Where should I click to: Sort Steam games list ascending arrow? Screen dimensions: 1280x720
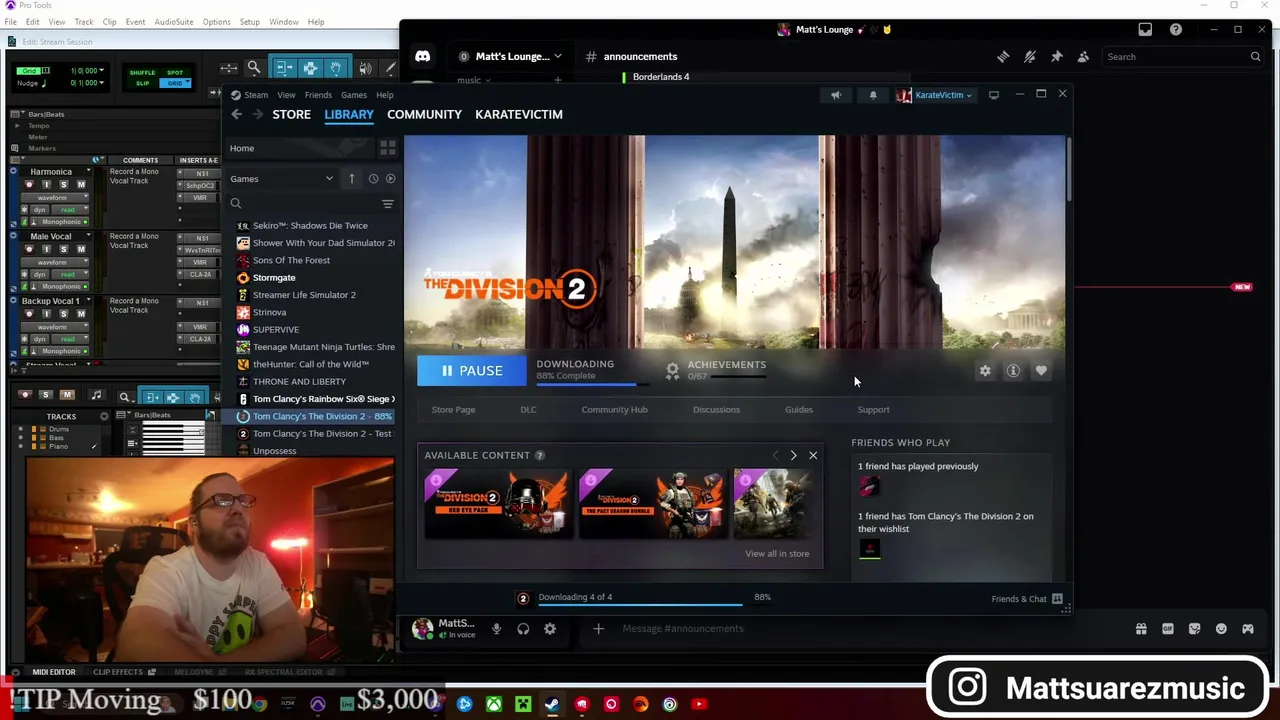[351, 179]
